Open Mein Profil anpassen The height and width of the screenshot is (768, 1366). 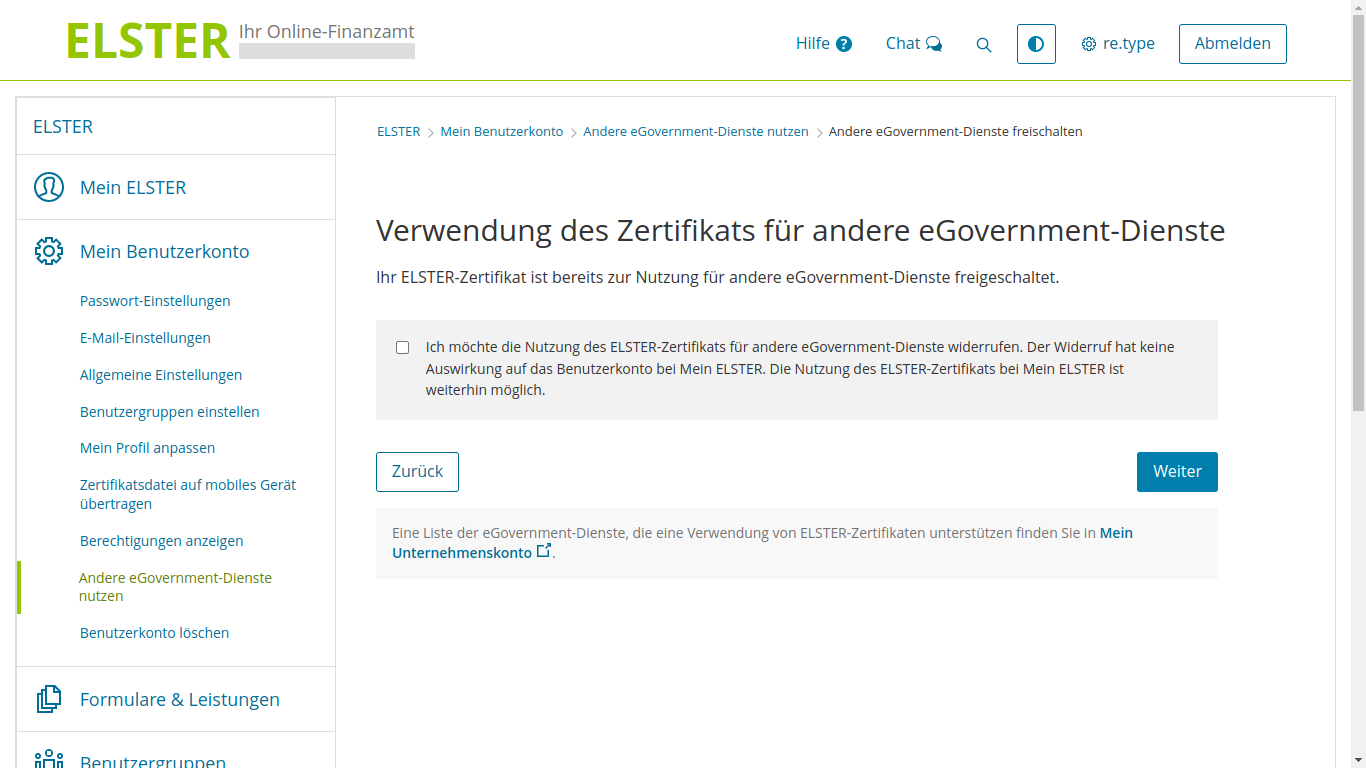point(148,448)
